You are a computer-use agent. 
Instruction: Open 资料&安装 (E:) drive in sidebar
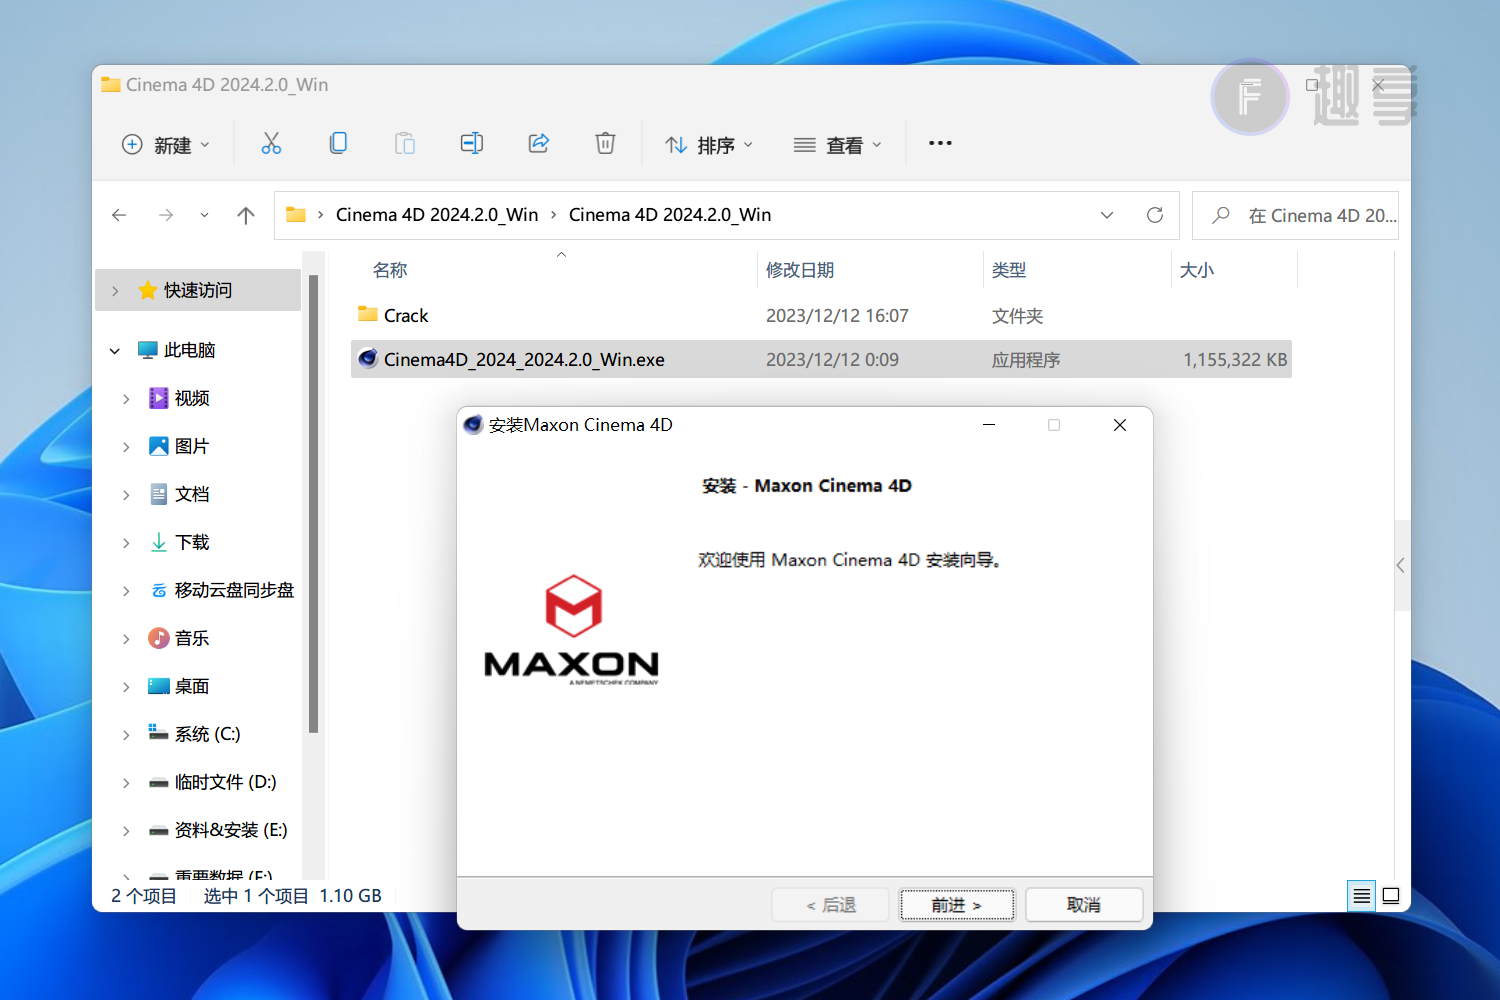pyautogui.click(x=231, y=830)
